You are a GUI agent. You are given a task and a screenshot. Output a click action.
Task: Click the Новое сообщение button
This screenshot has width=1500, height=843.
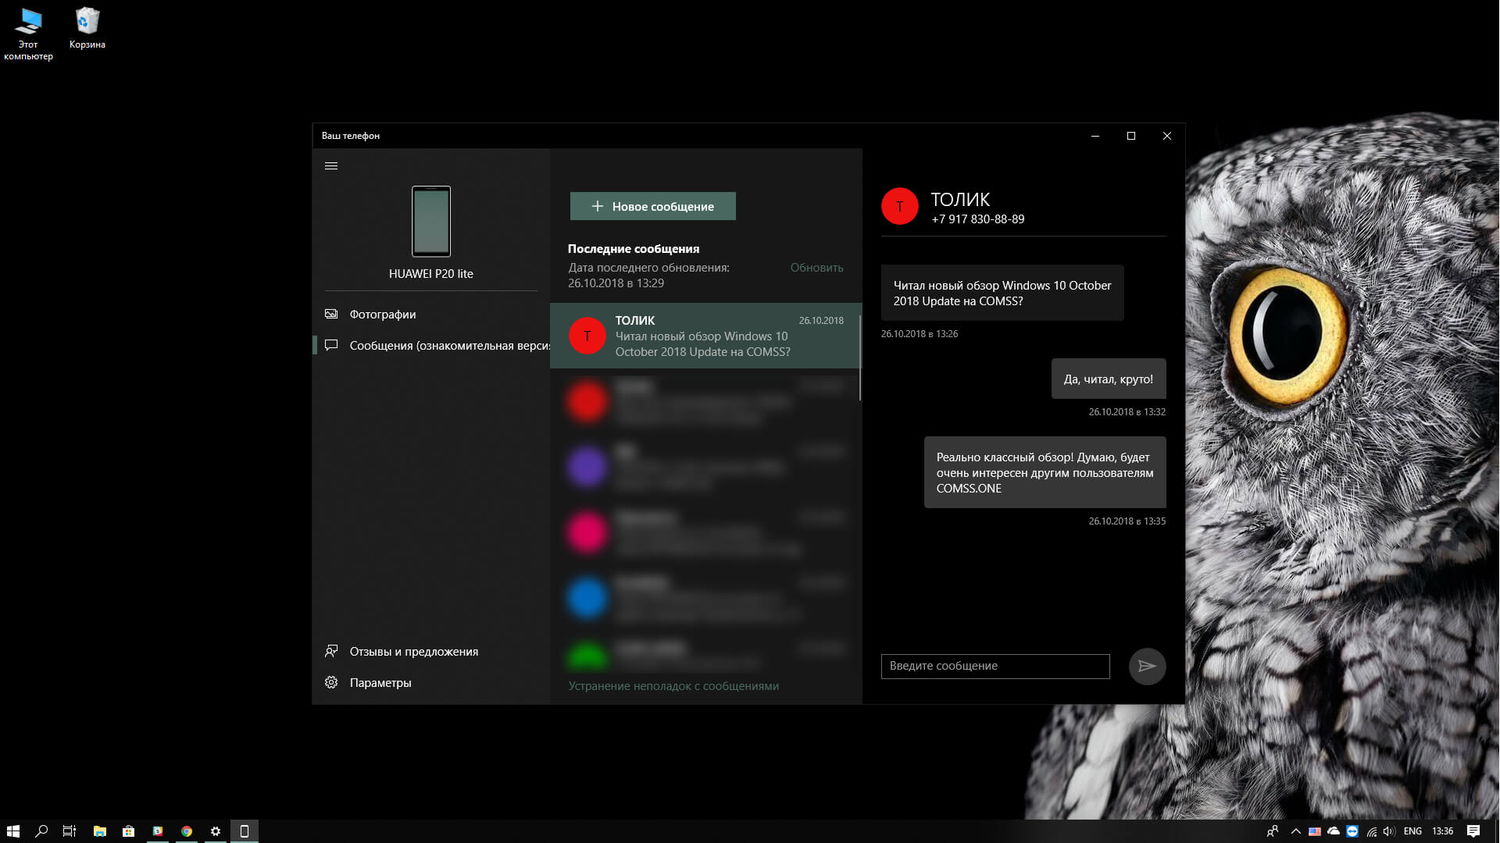[652, 206]
